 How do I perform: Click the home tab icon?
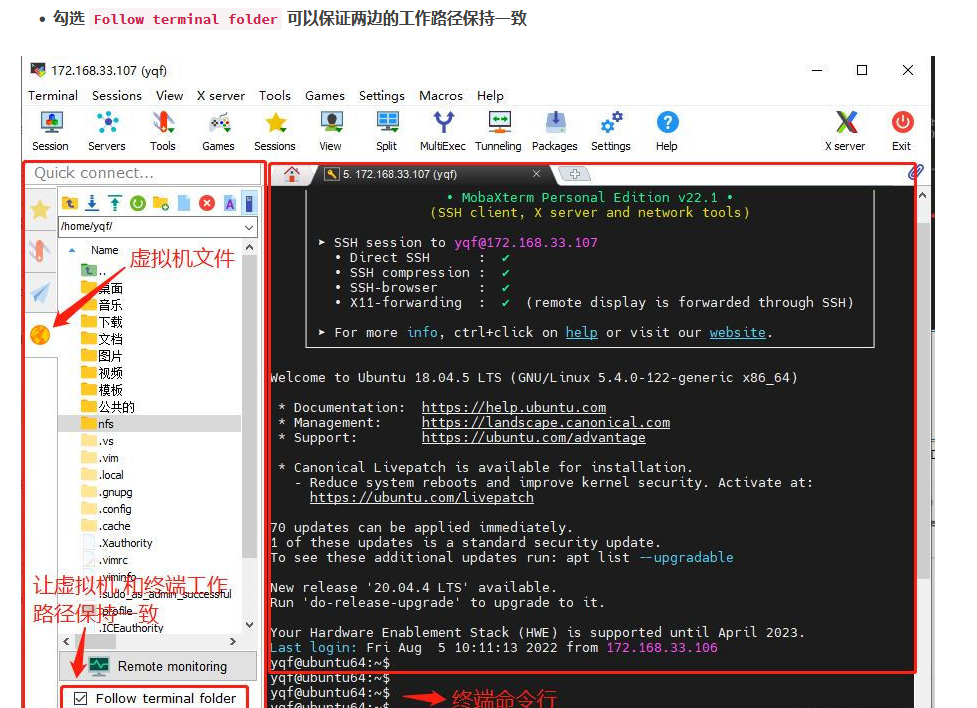[292, 175]
